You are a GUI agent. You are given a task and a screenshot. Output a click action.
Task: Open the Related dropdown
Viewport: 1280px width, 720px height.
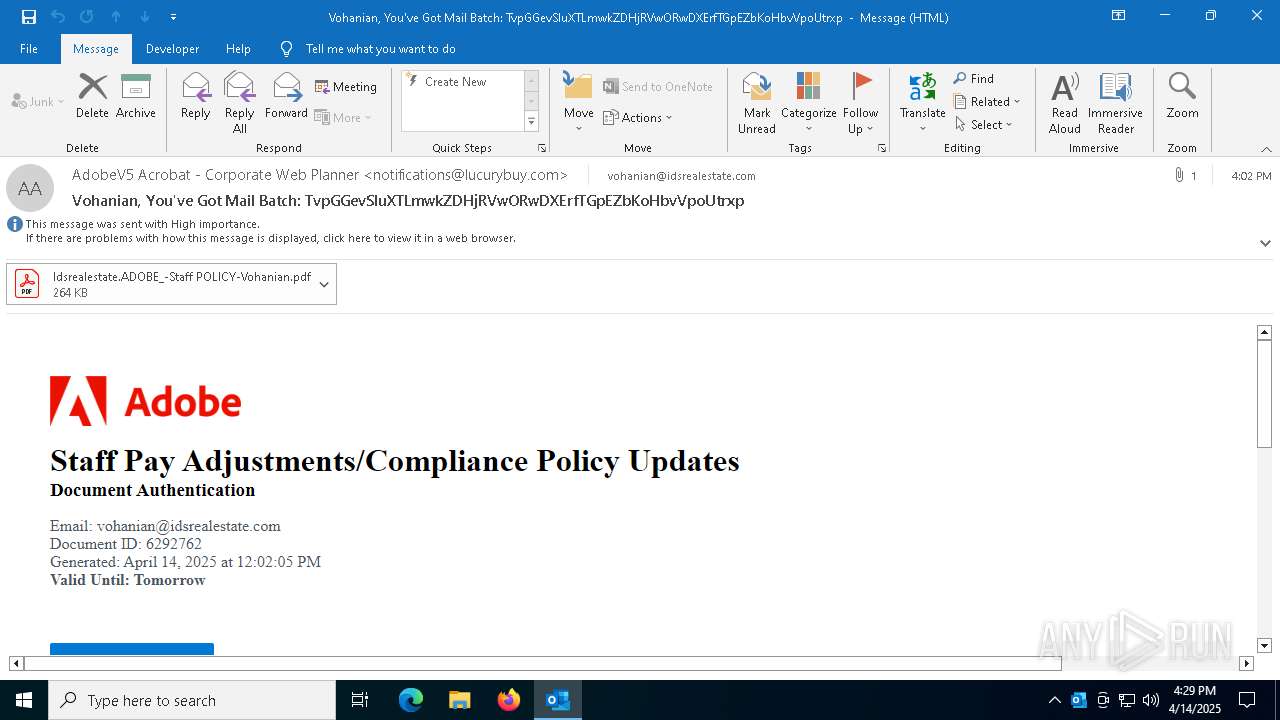(x=987, y=102)
